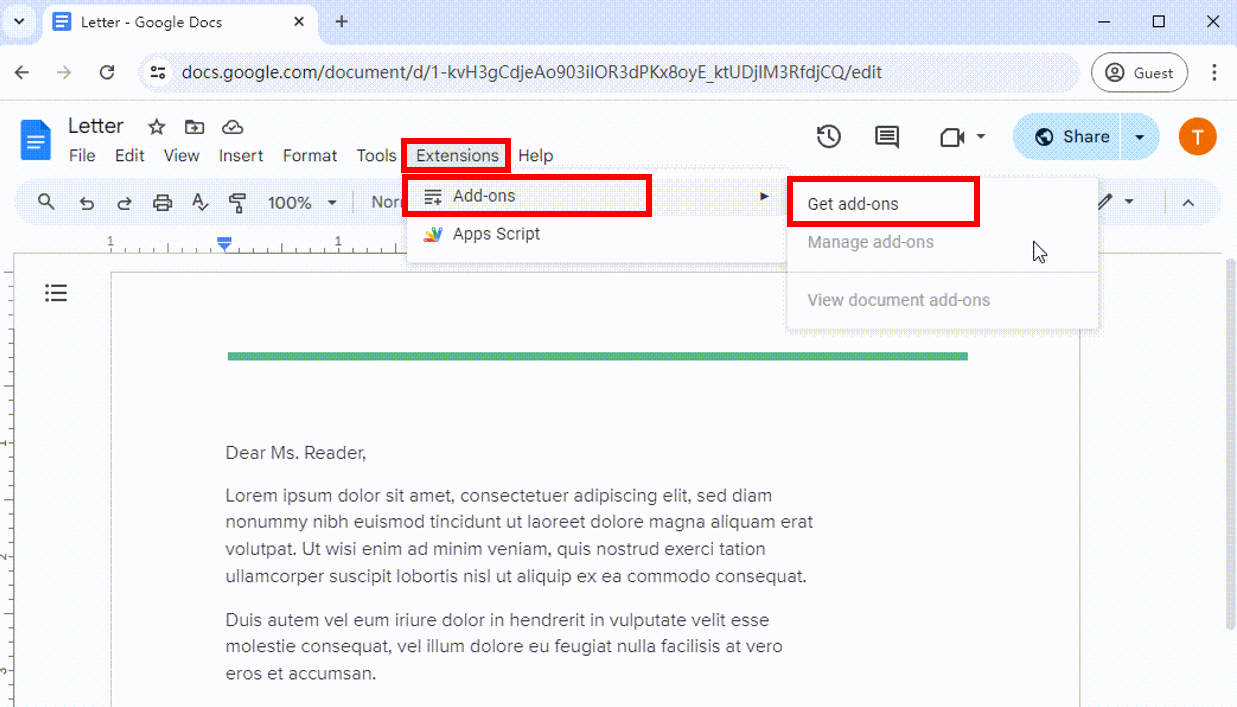Click the left indent ruler marker
This screenshot has width=1237, height=707.
225,243
